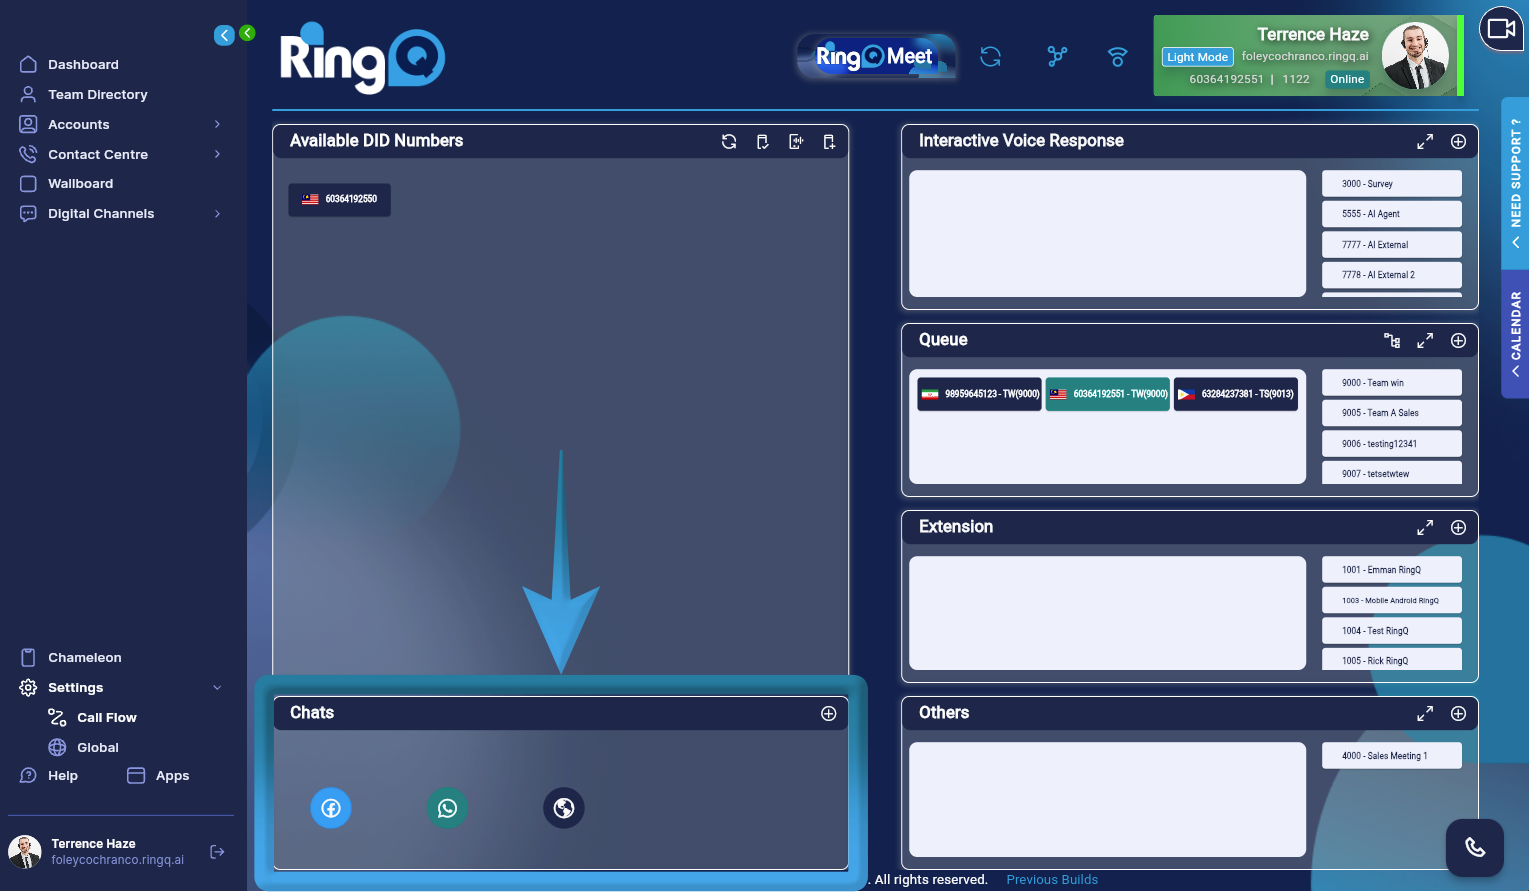Image resolution: width=1529 pixels, height=892 pixels.
Task: Collapse the left sidebar with blue arrow
Action: click(224, 34)
